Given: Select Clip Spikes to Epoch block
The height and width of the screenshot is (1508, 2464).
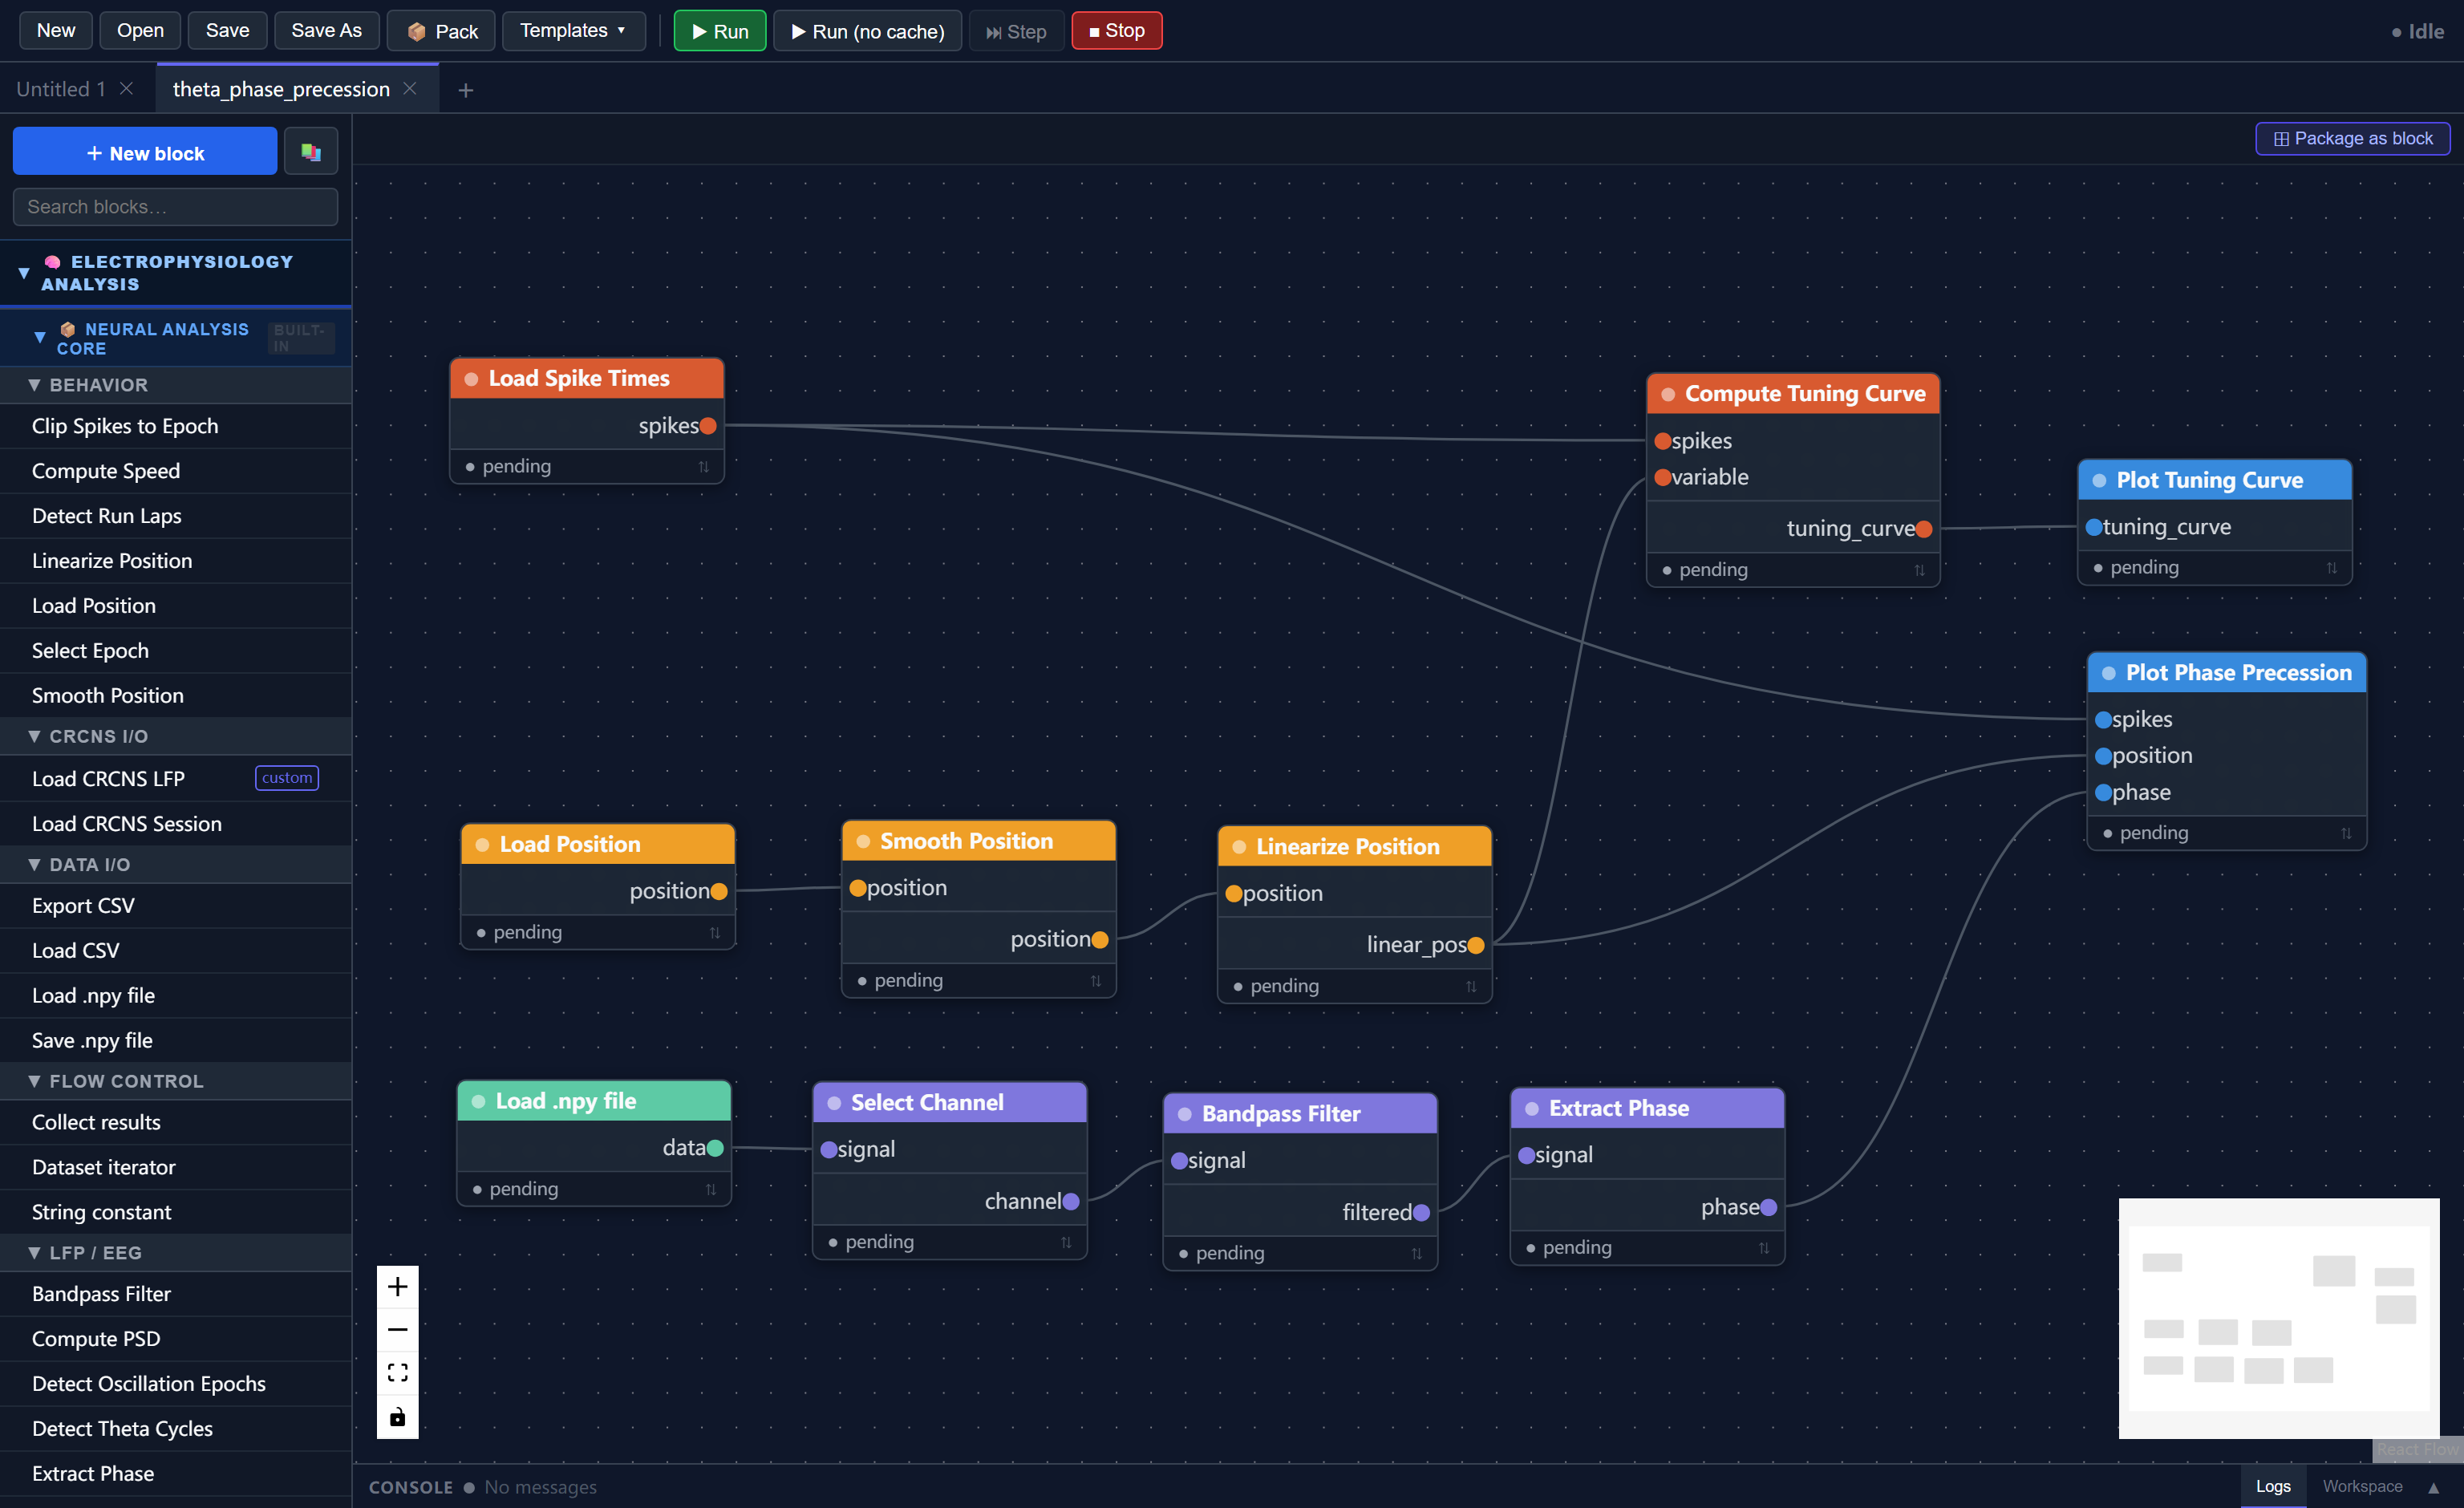Looking at the screenshot, I should click(x=176, y=426).
